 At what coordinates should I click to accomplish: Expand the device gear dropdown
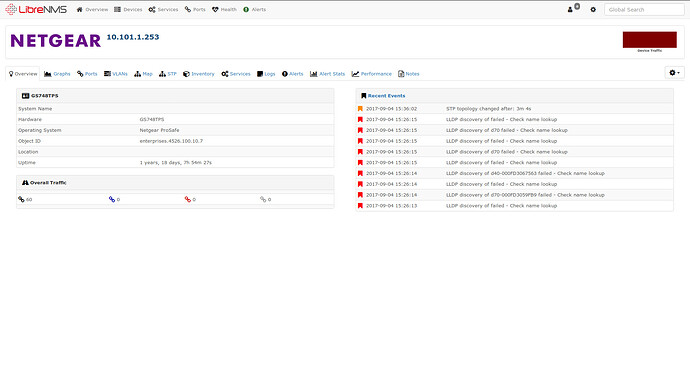pos(674,73)
